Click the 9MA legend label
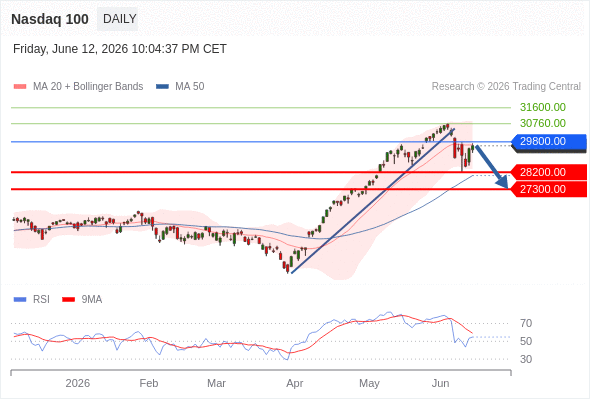The width and height of the screenshot is (590, 400). [x=92, y=300]
